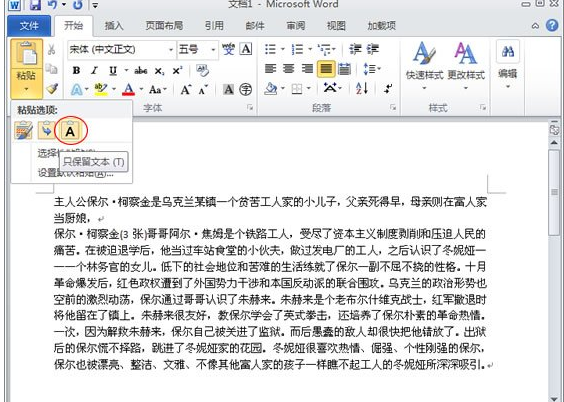The width and height of the screenshot is (564, 402).
Task: Click the Cut scissors icon
Action: 52,49
